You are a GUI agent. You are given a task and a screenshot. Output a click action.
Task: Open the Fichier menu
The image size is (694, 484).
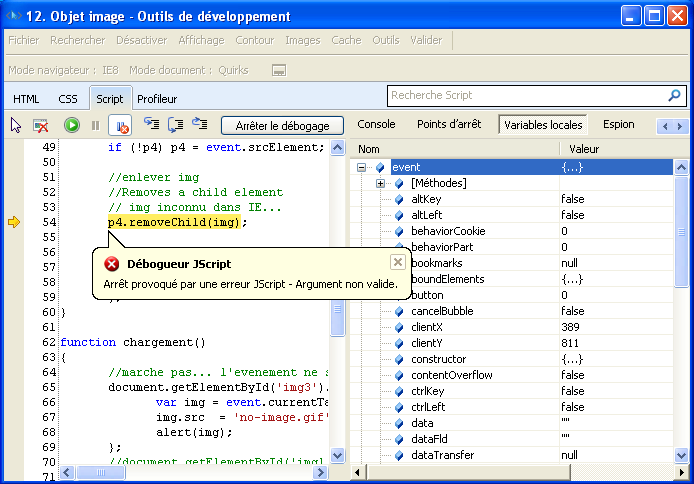[x=23, y=40]
